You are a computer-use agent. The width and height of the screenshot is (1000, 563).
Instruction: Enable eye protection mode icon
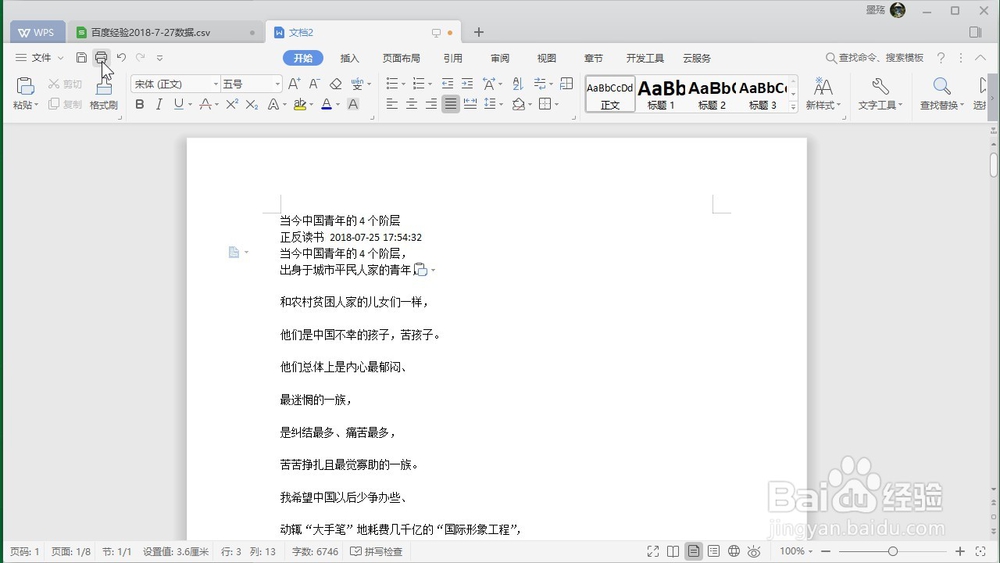754,552
